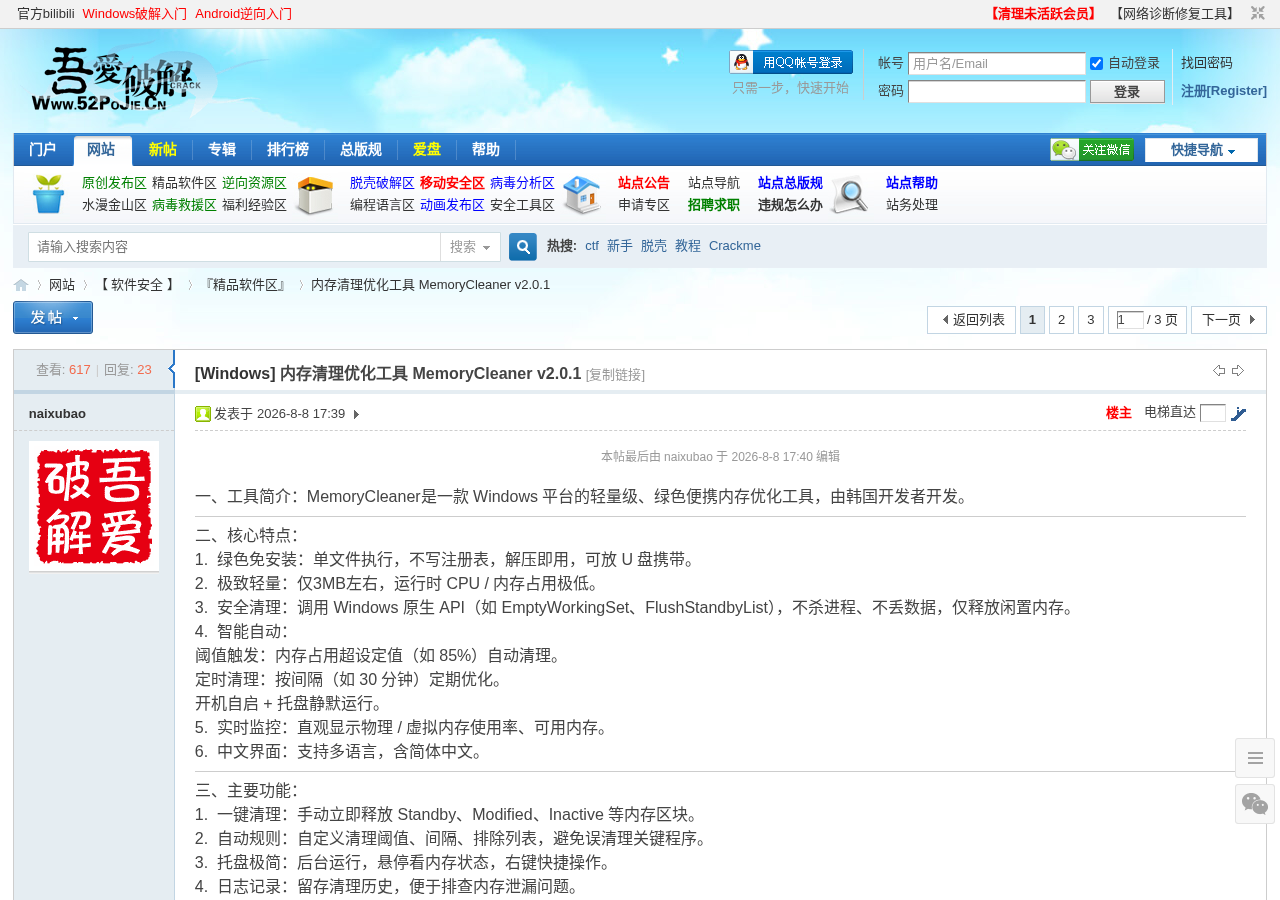The height and width of the screenshot is (900, 1280).
Task: Click the 清理未活跃会员 notice link
Action: pos(1043,14)
